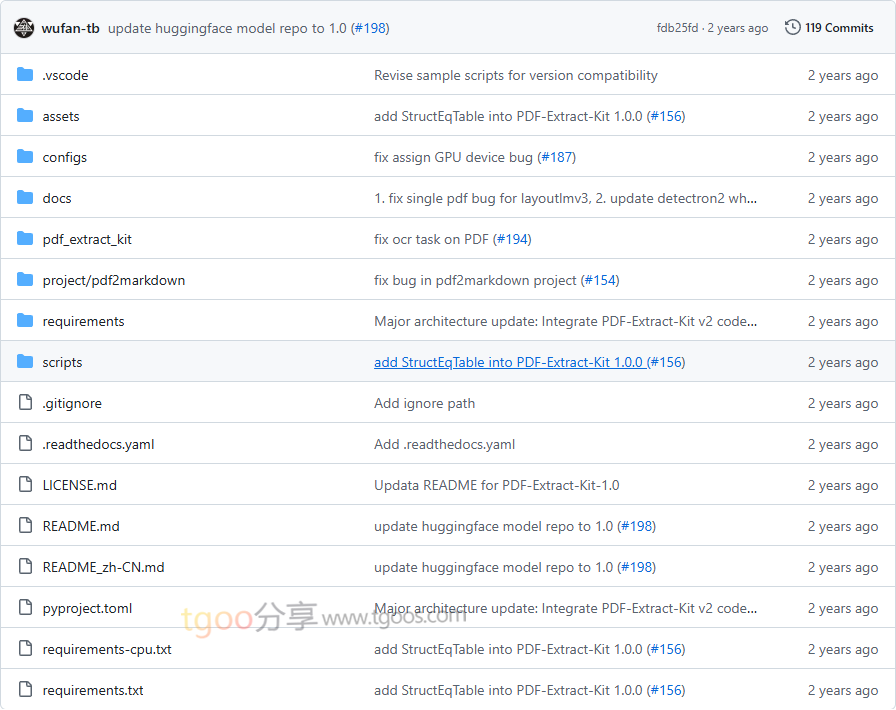The width and height of the screenshot is (896, 710).
Task: Click the pdf_extract_kit folder icon
Action: coord(25,239)
